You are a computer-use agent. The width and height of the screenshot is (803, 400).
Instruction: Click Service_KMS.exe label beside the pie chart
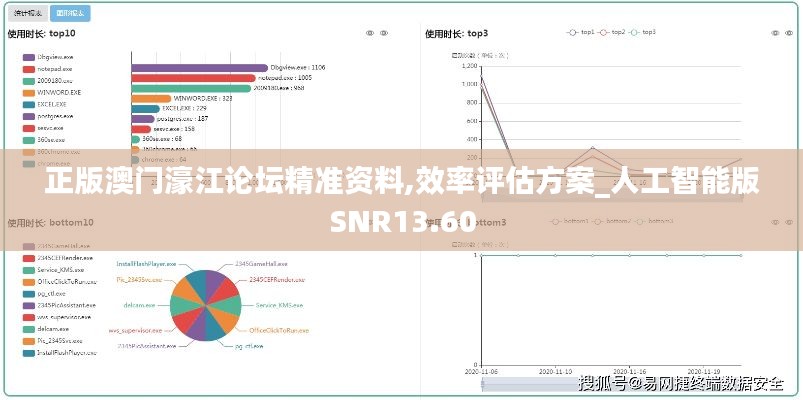(x=280, y=305)
